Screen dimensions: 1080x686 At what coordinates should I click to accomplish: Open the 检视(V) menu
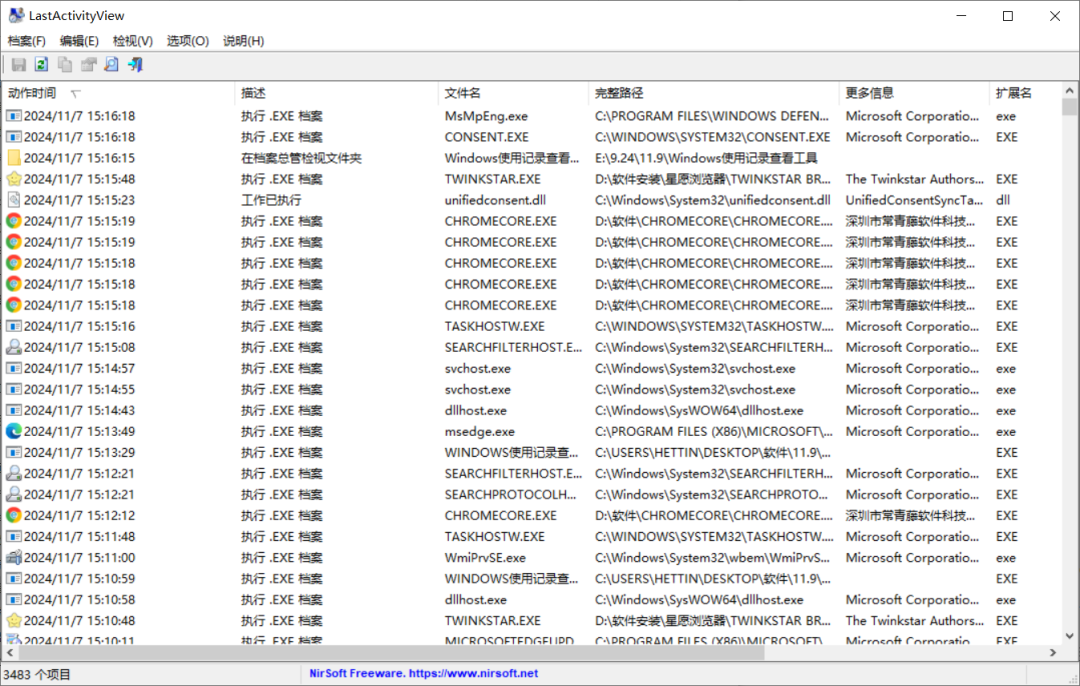tap(133, 41)
